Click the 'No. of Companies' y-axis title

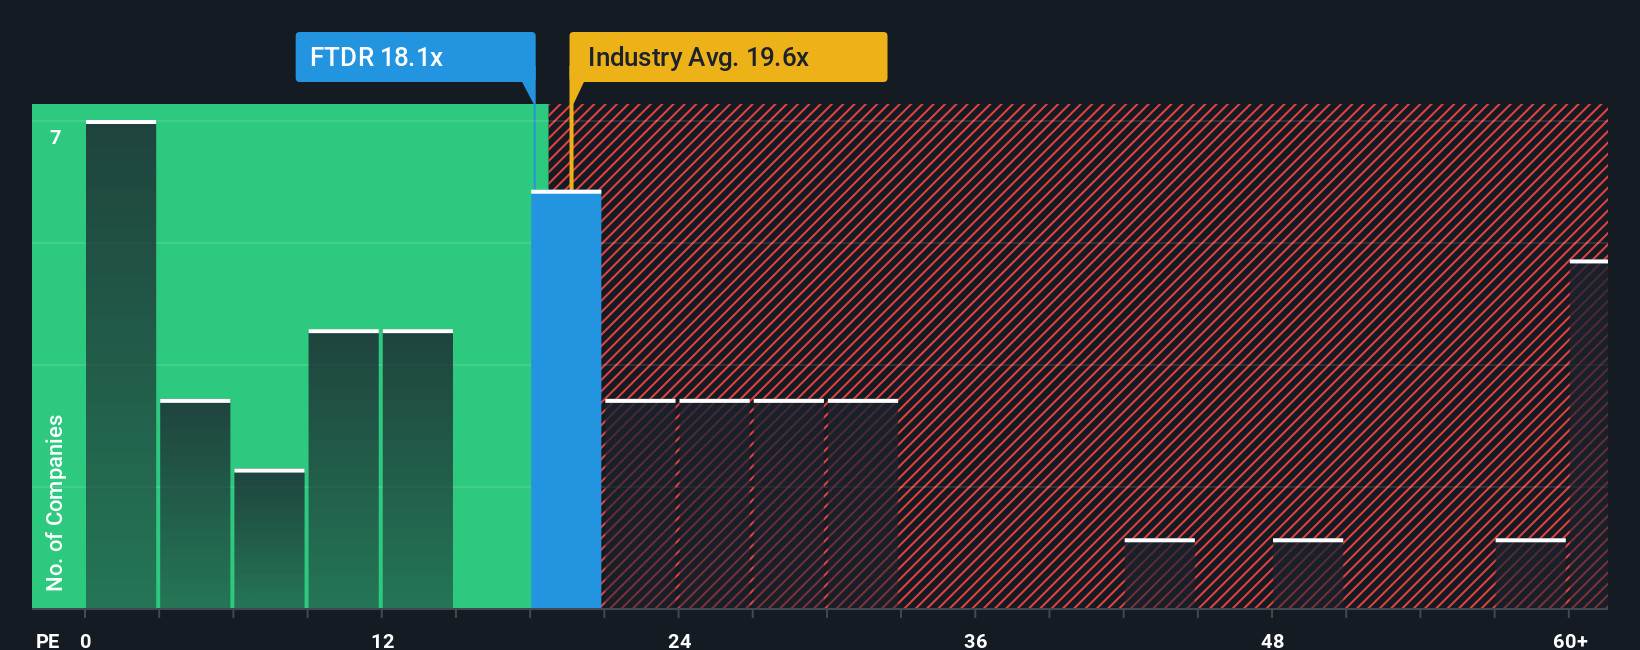[x=55, y=502]
